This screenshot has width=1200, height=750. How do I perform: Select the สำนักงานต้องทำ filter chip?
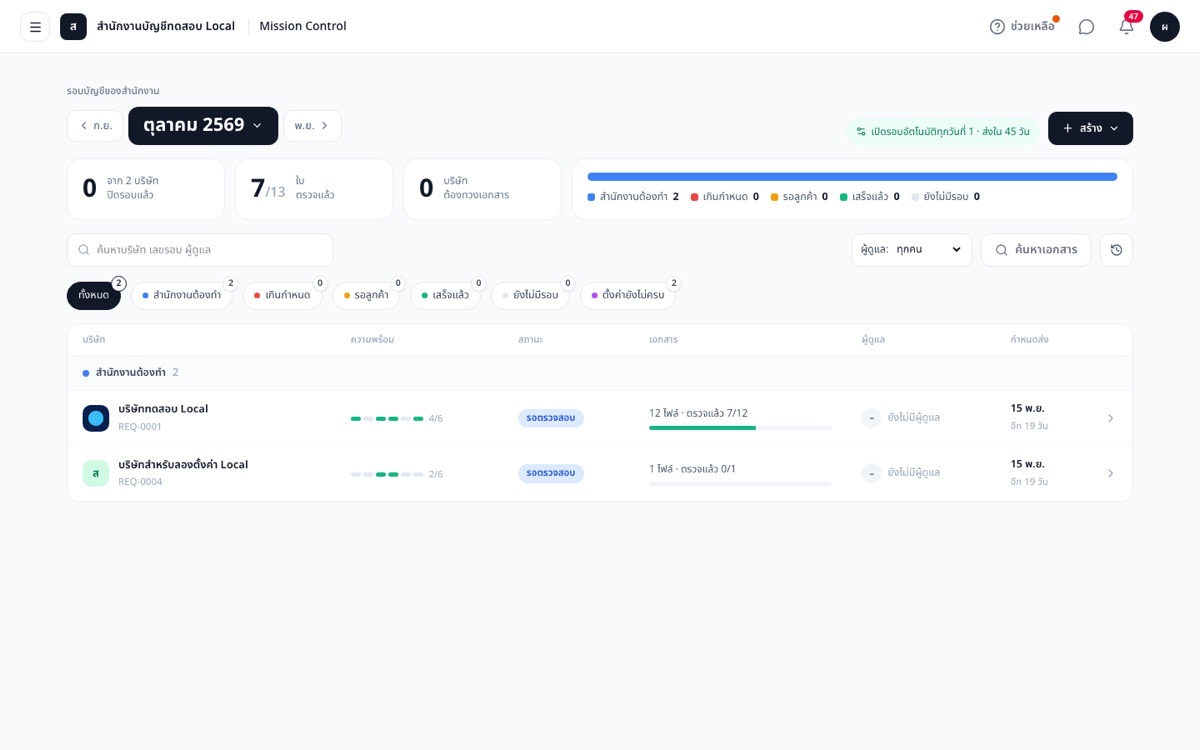pyautogui.click(x=182, y=295)
